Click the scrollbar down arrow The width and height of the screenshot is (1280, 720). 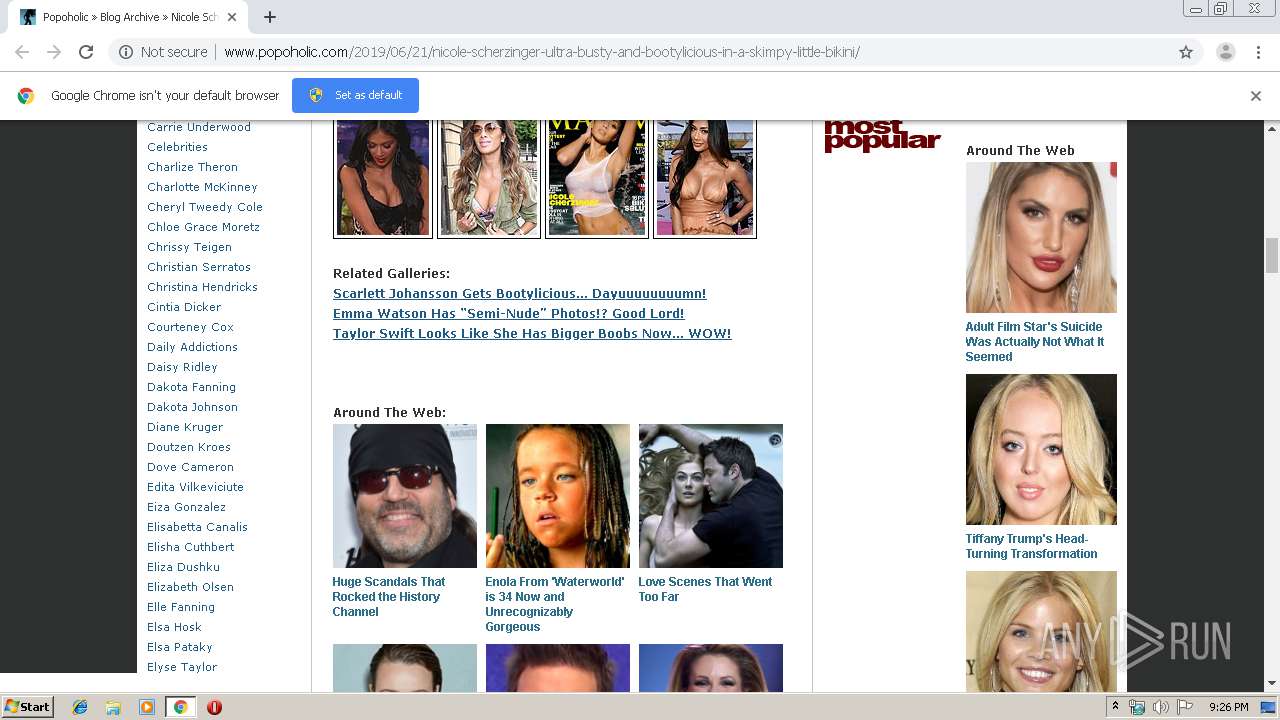(x=1272, y=683)
